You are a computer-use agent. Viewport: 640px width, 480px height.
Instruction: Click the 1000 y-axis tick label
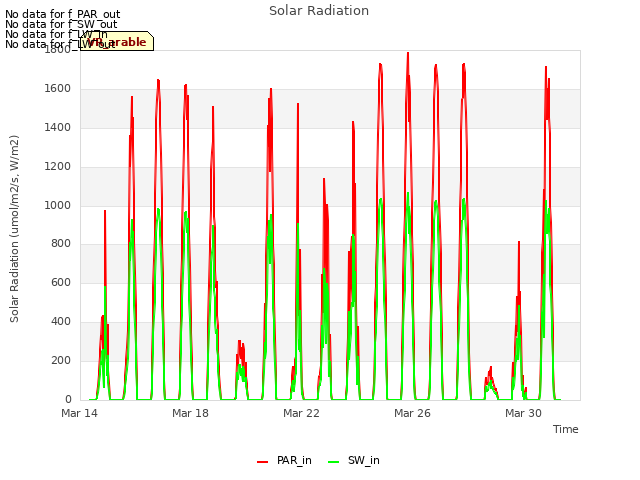58,205
